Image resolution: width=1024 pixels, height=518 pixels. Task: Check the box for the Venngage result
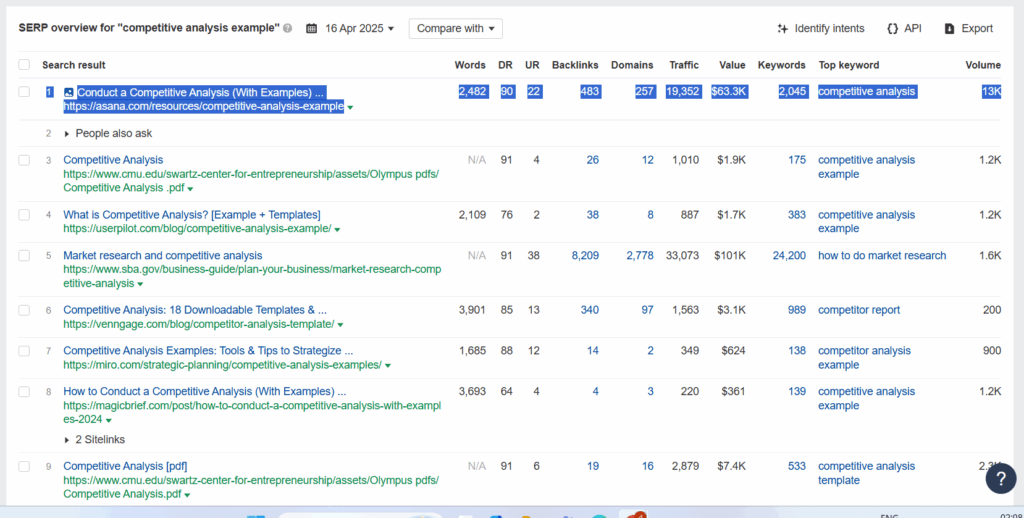[x=24, y=310]
